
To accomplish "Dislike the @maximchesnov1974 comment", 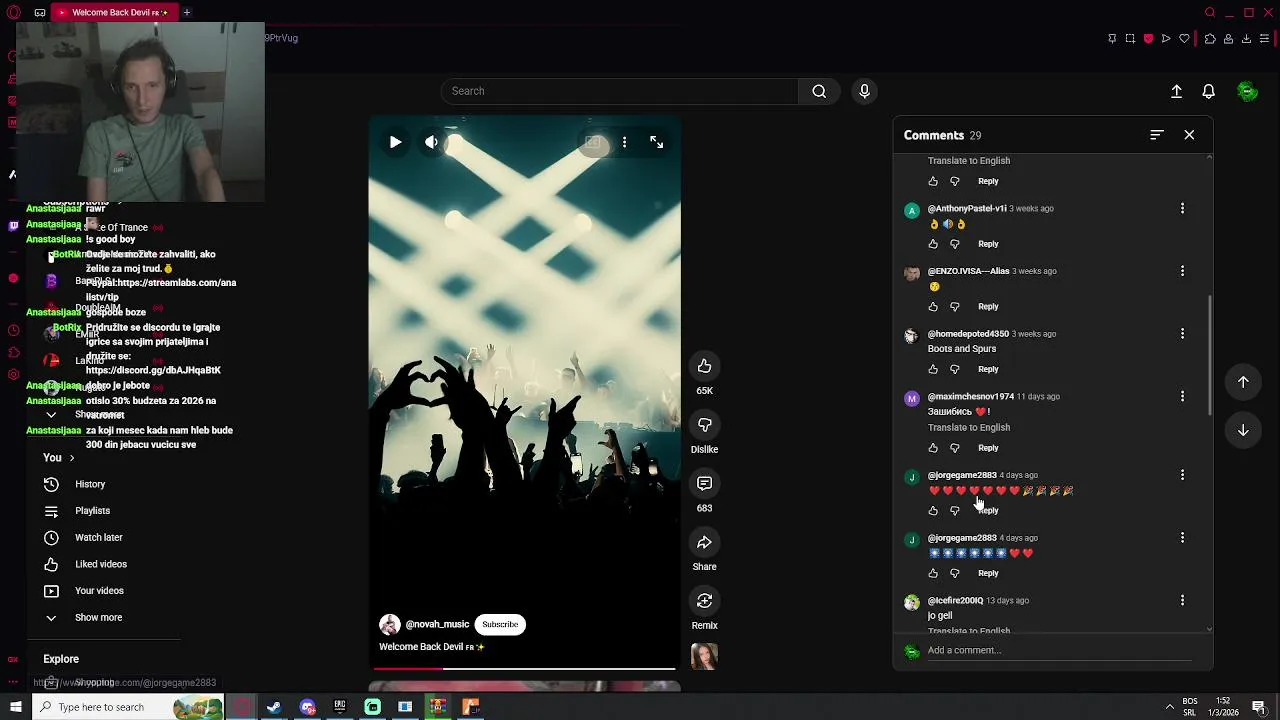I will 955,448.
